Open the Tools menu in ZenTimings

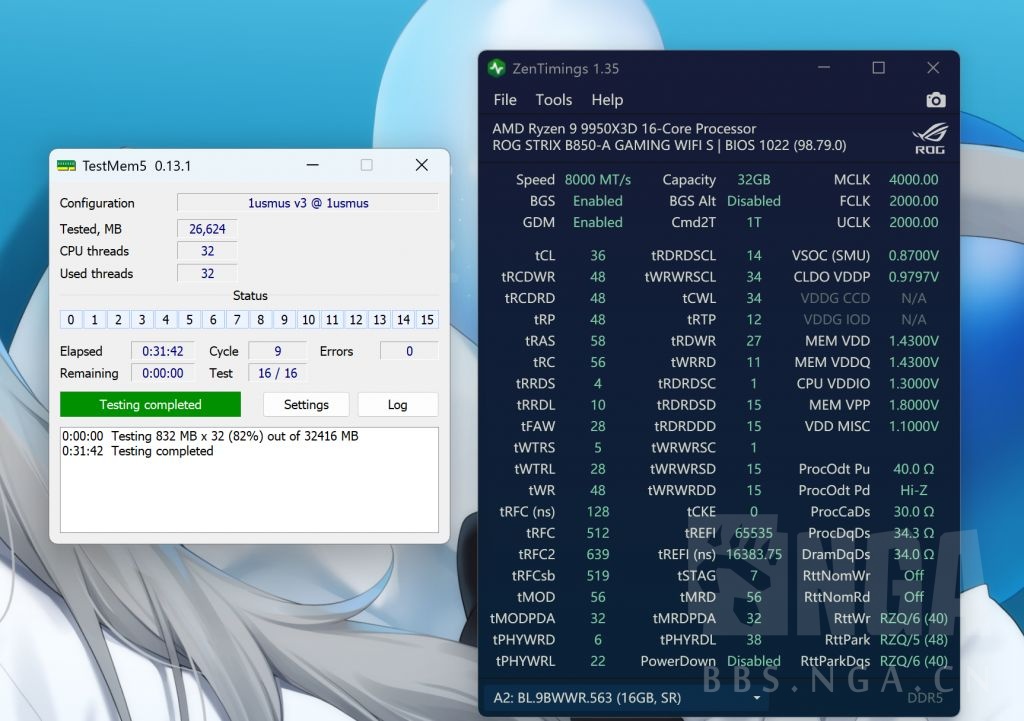pos(553,100)
